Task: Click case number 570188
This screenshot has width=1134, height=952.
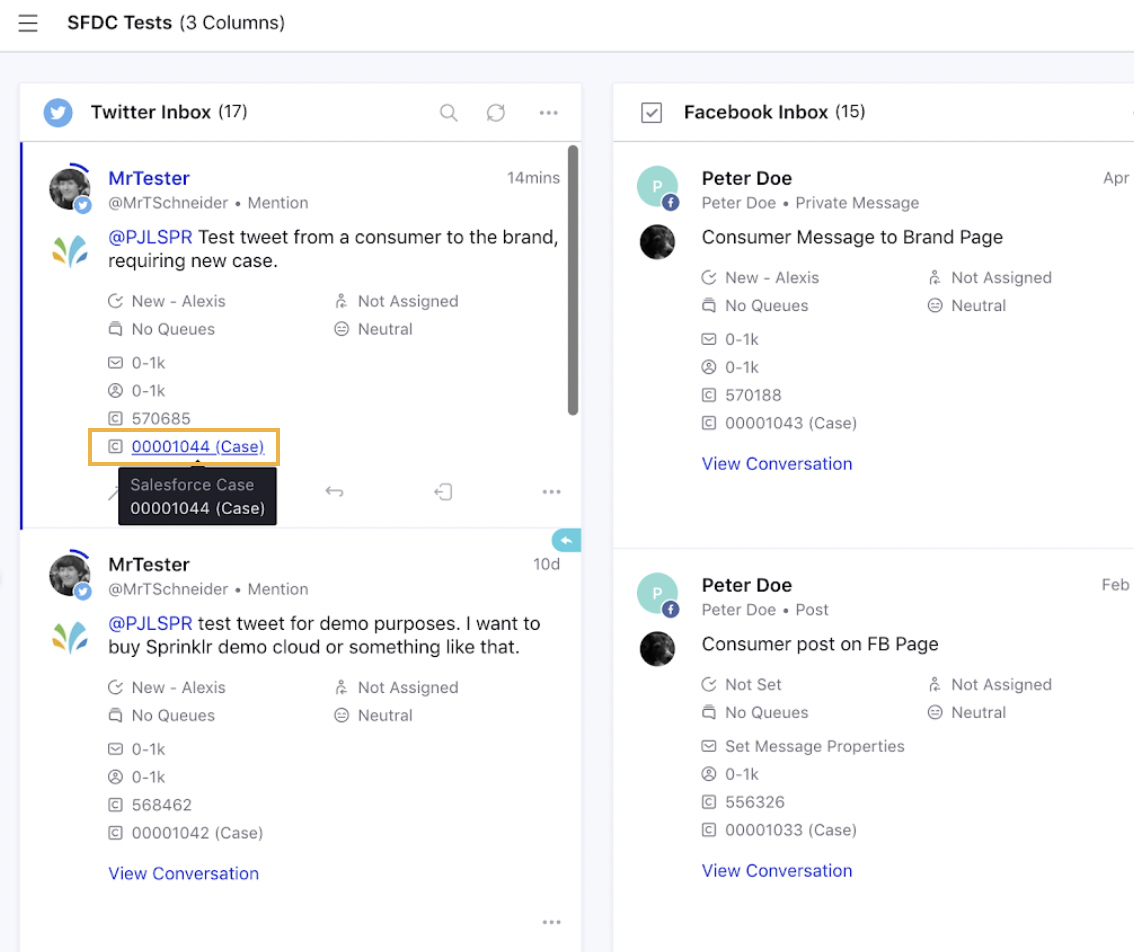Action: point(753,396)
